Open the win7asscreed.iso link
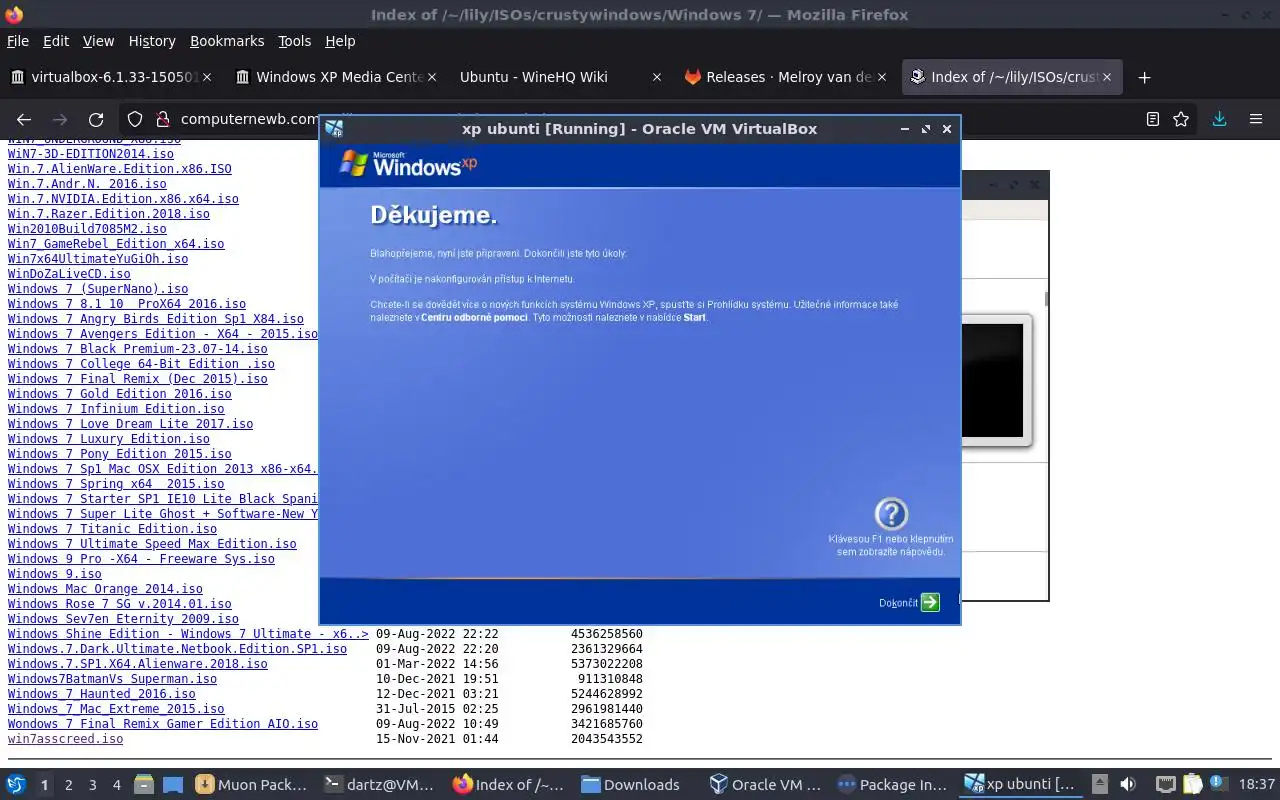The image size is (1280, 800). pos(66,739)
